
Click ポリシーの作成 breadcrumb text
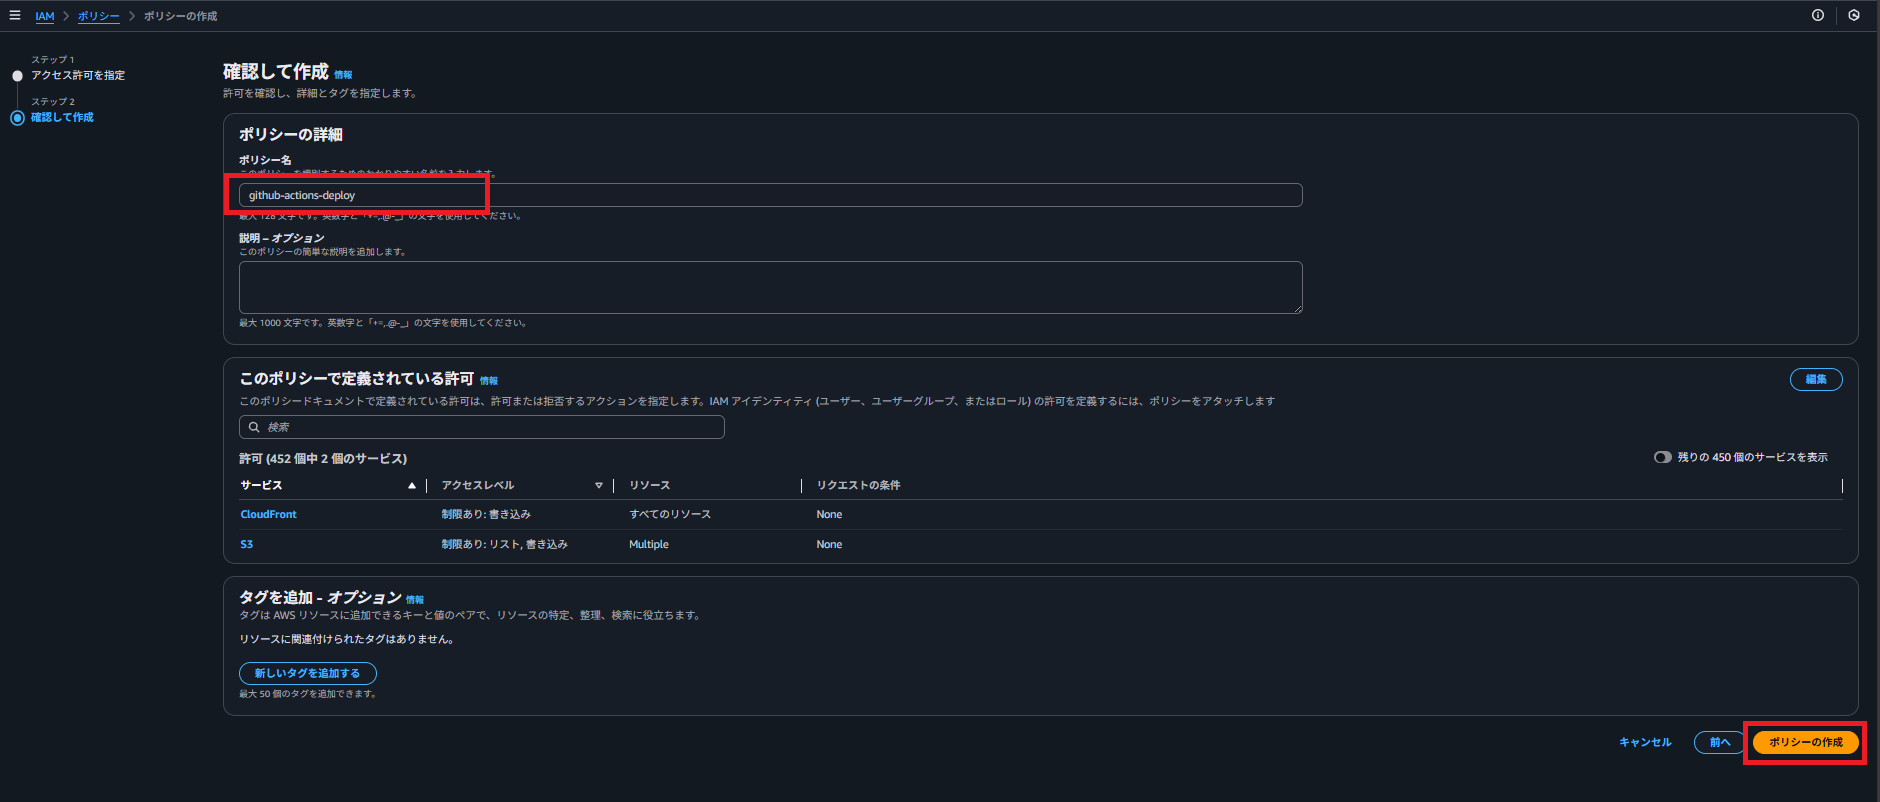(x=180, y=16)
